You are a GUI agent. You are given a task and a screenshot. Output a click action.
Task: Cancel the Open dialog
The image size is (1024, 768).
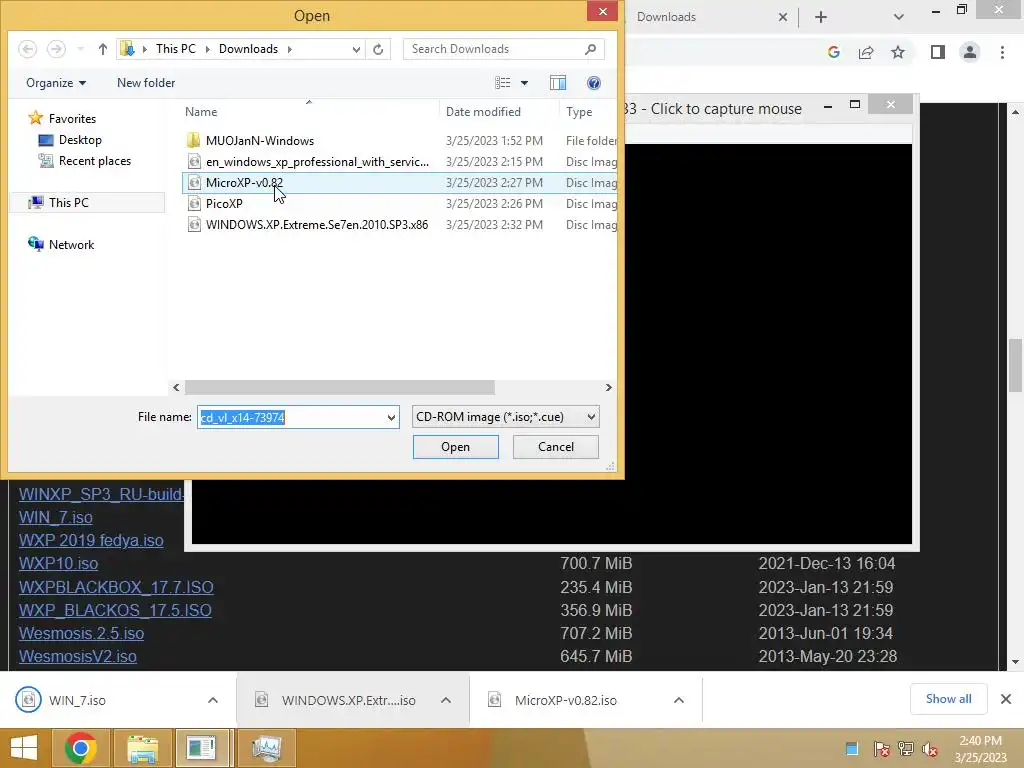pyautogui.click(x=556, y=447)
